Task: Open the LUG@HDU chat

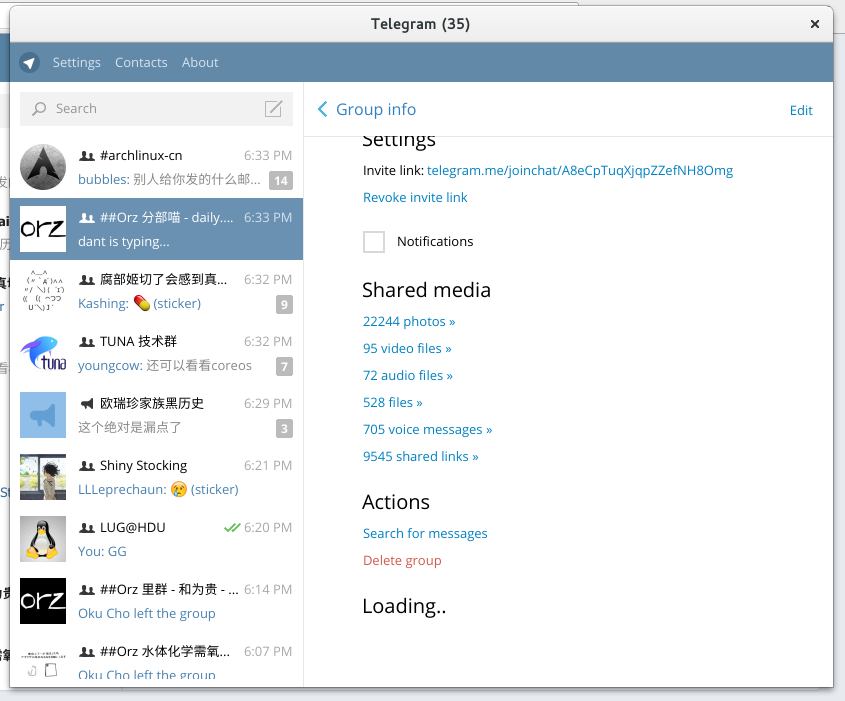Action: coord(156,539)
